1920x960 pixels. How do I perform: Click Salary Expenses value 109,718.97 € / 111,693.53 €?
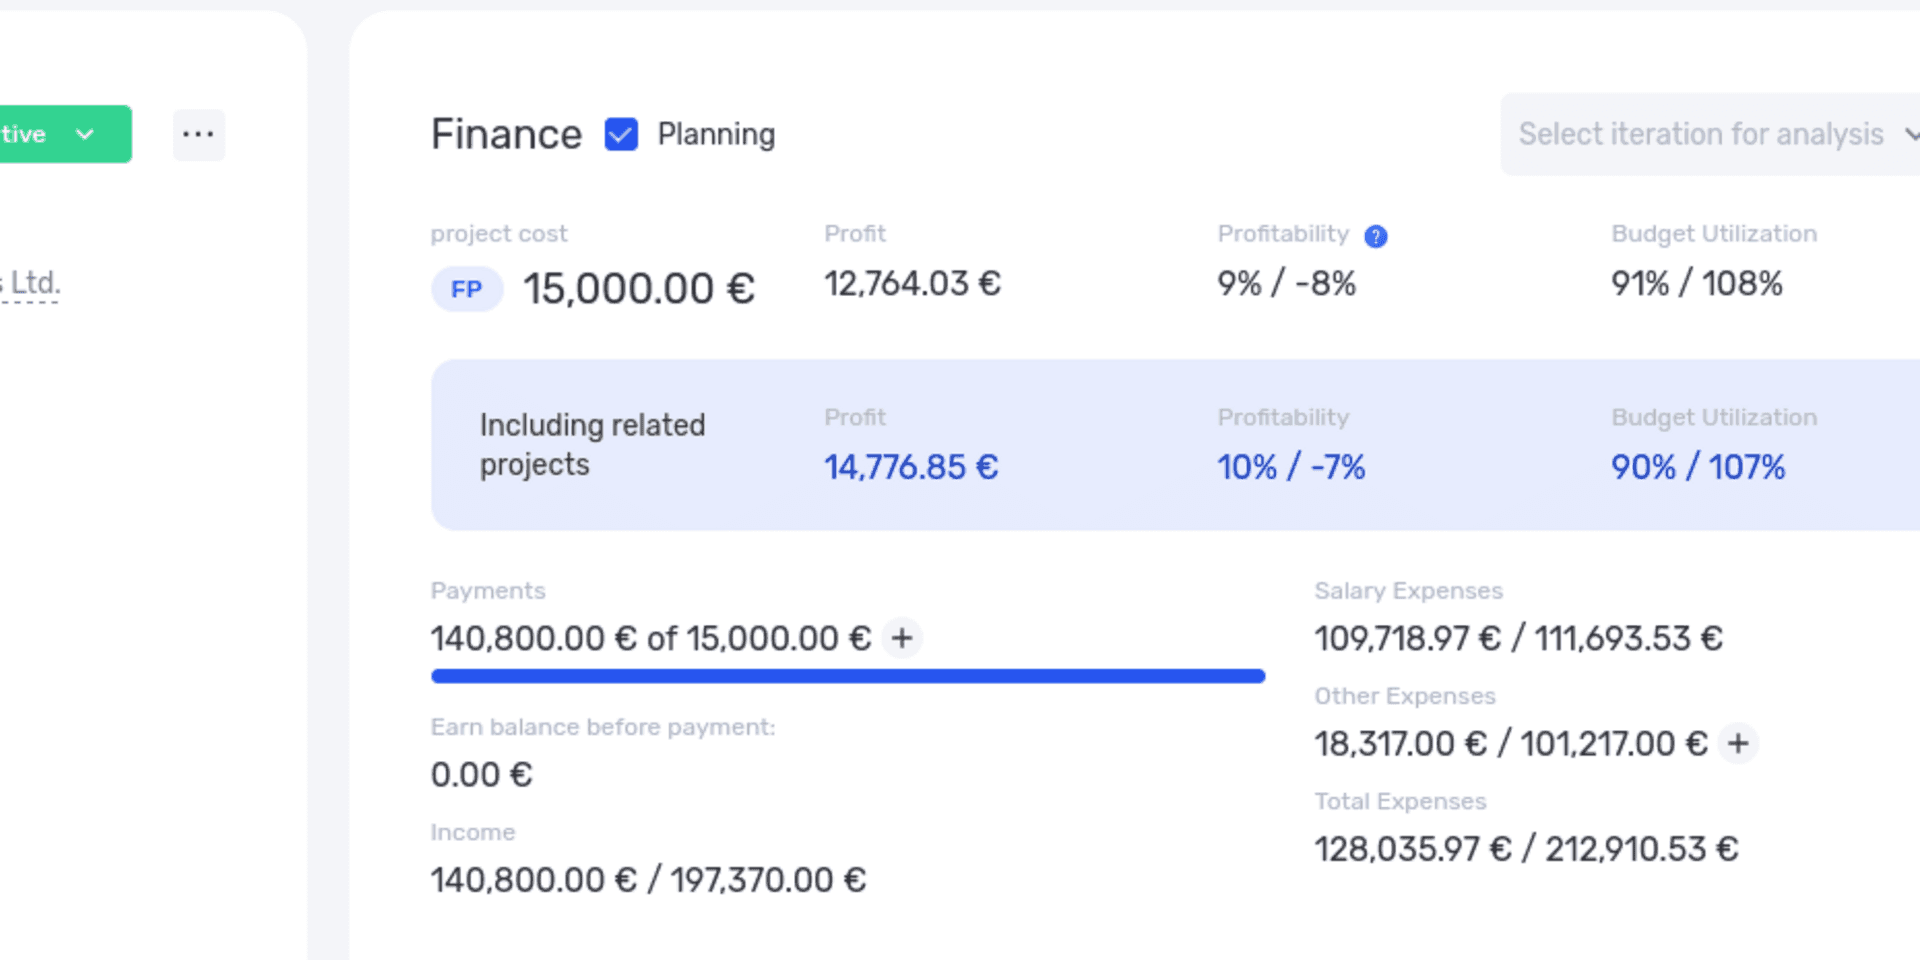click(1518, 638)
